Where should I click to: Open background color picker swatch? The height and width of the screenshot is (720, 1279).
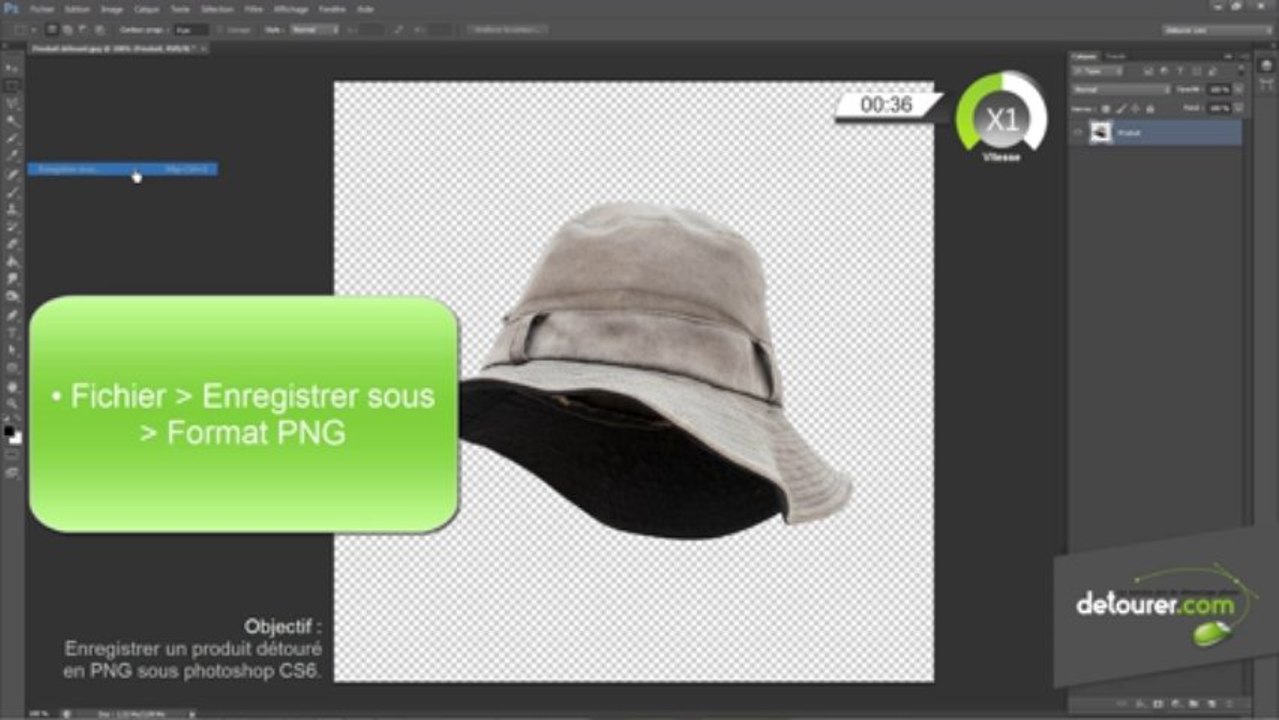click(x=17, y=440)
